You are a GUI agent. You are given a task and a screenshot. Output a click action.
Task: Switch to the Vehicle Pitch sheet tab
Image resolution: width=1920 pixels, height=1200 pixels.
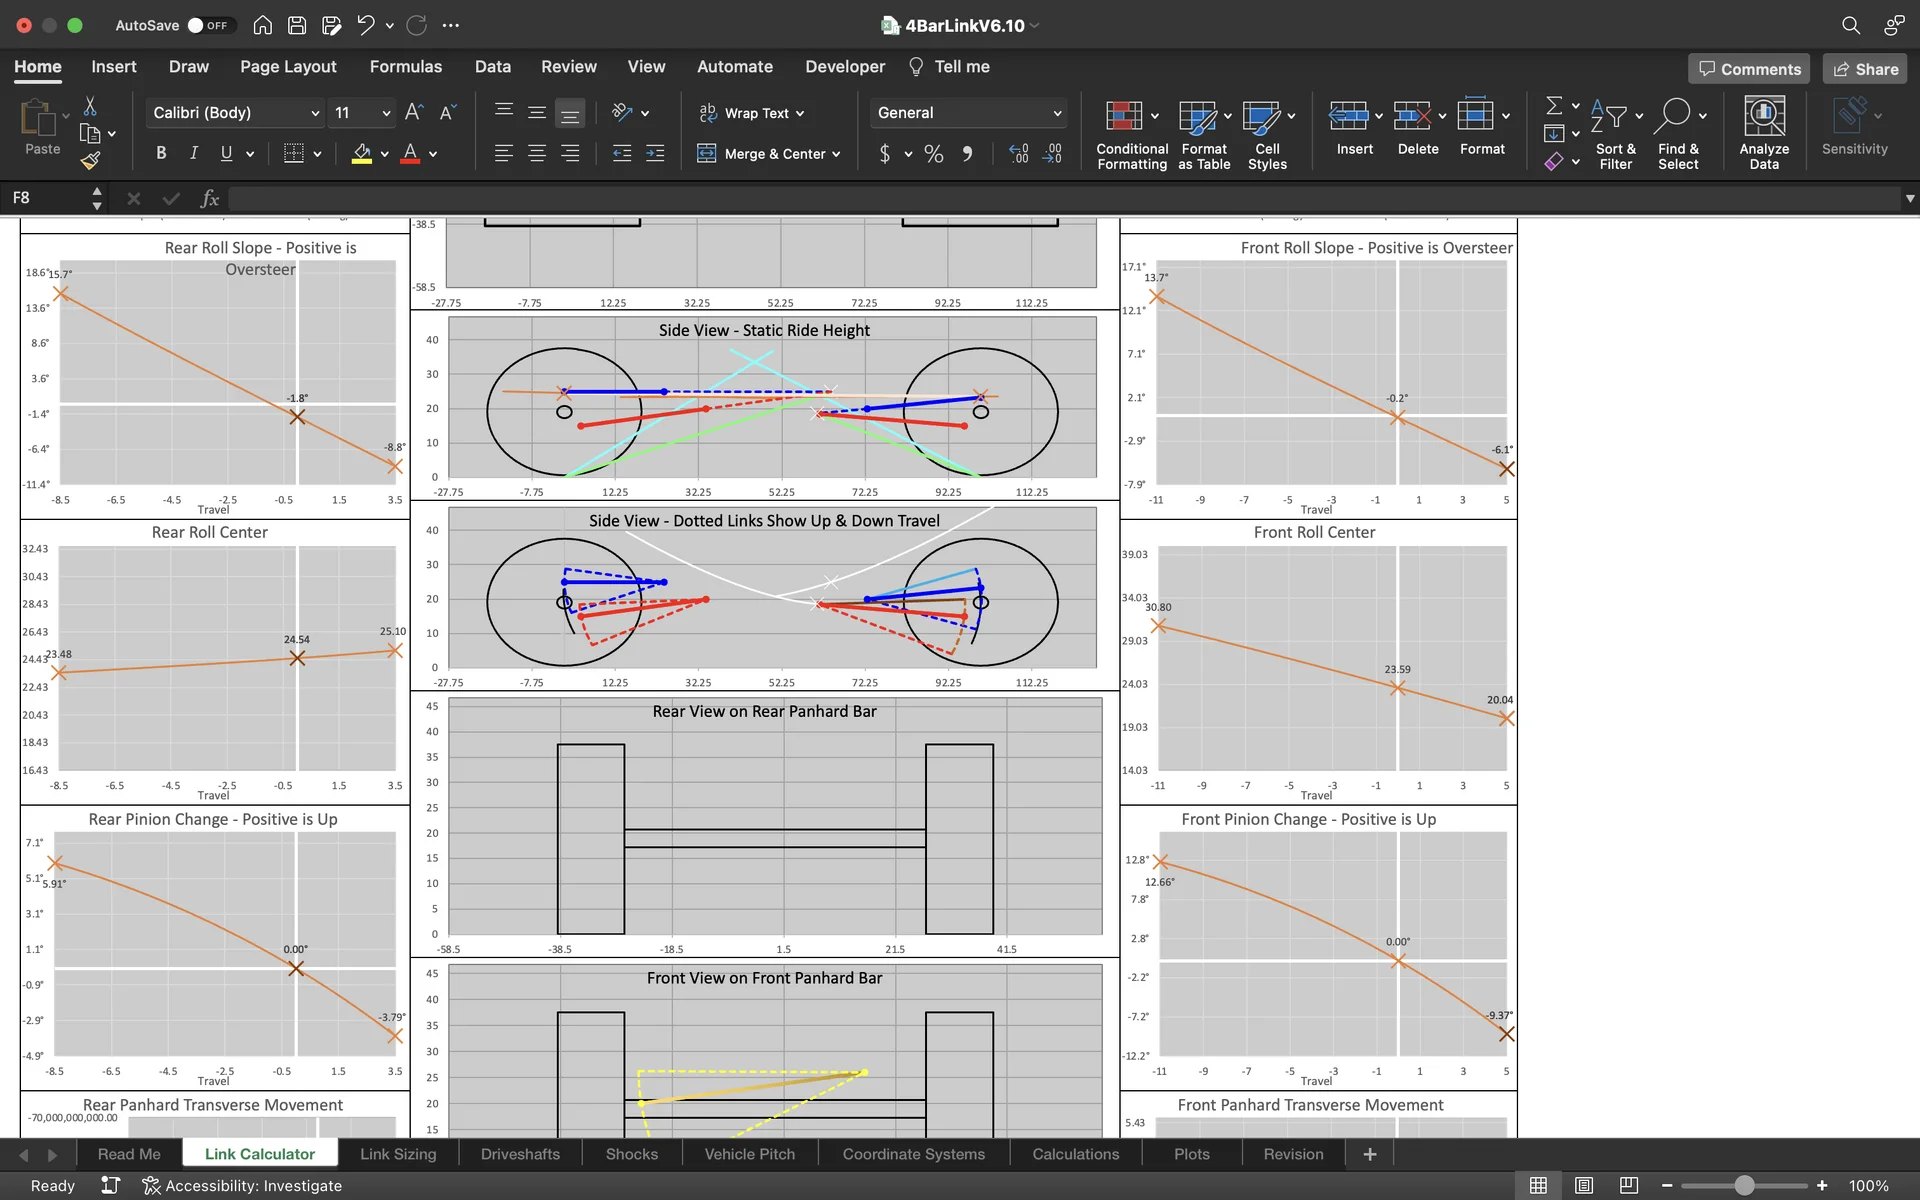tap(749, 1154)
